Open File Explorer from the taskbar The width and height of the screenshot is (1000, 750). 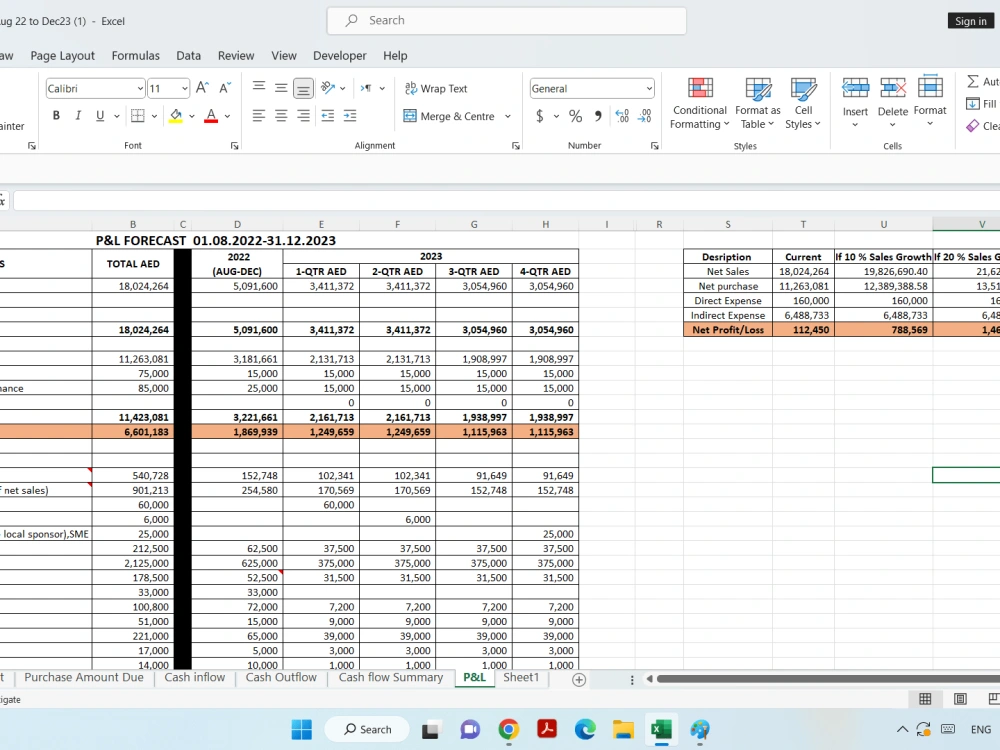(623, 730)
